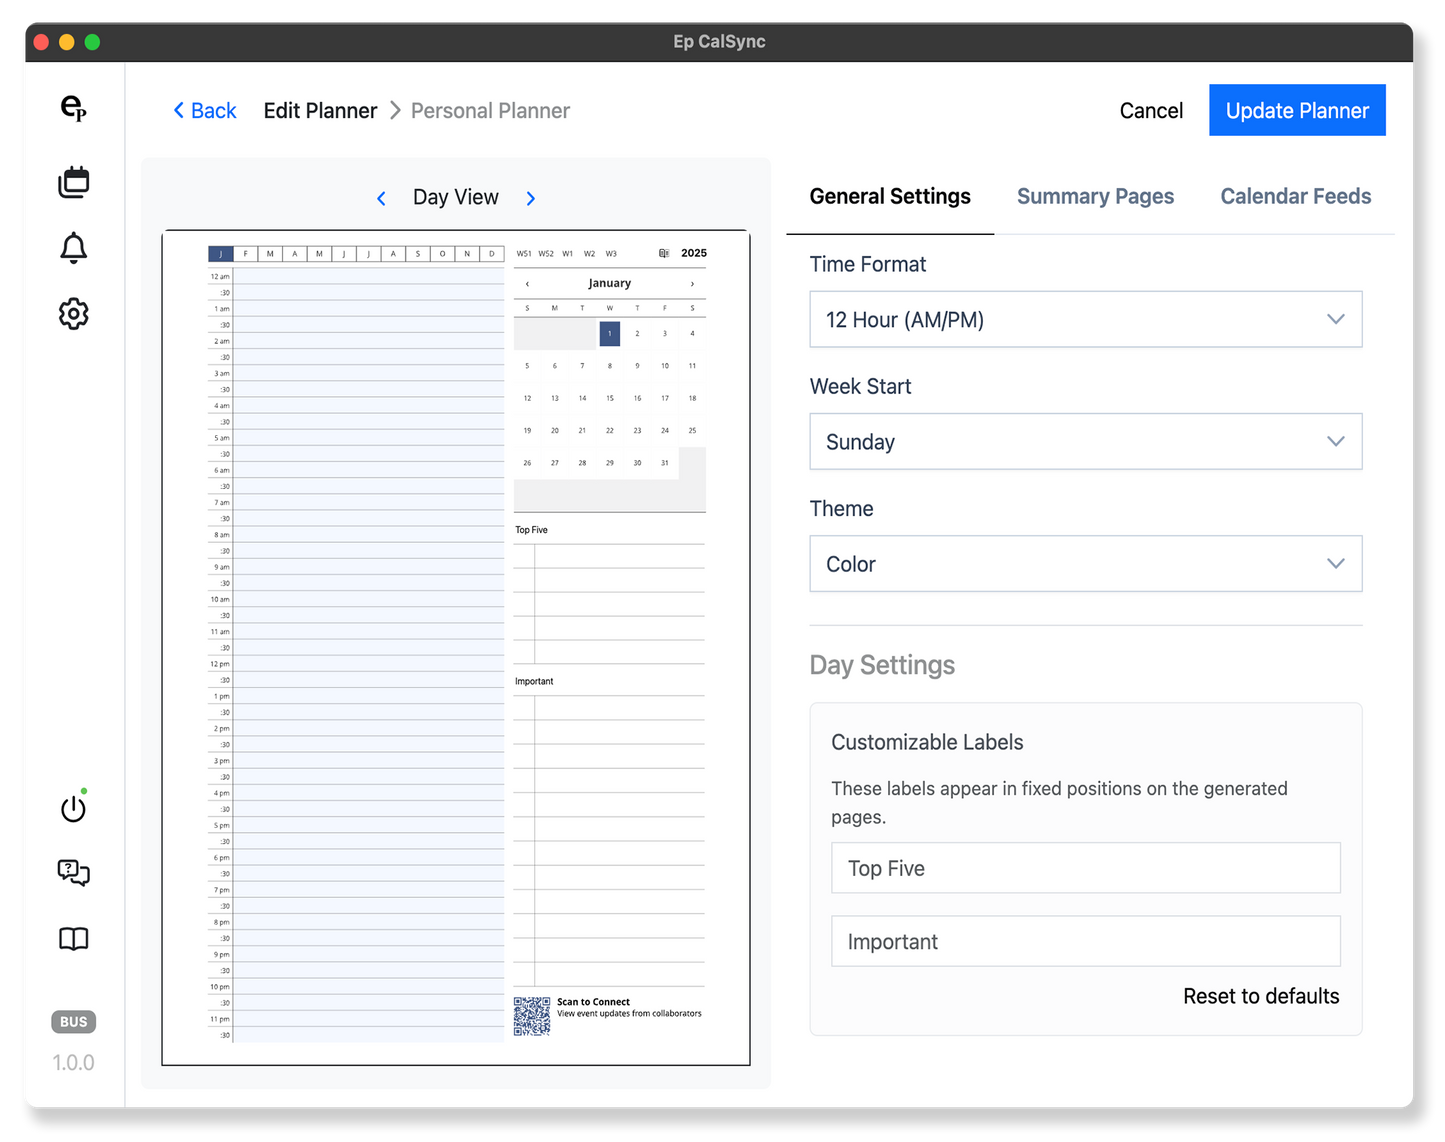This screenshot has width=1445, height=1142.
Task: Click the BUS badge in the sidebar
Action: [73, 1021]
